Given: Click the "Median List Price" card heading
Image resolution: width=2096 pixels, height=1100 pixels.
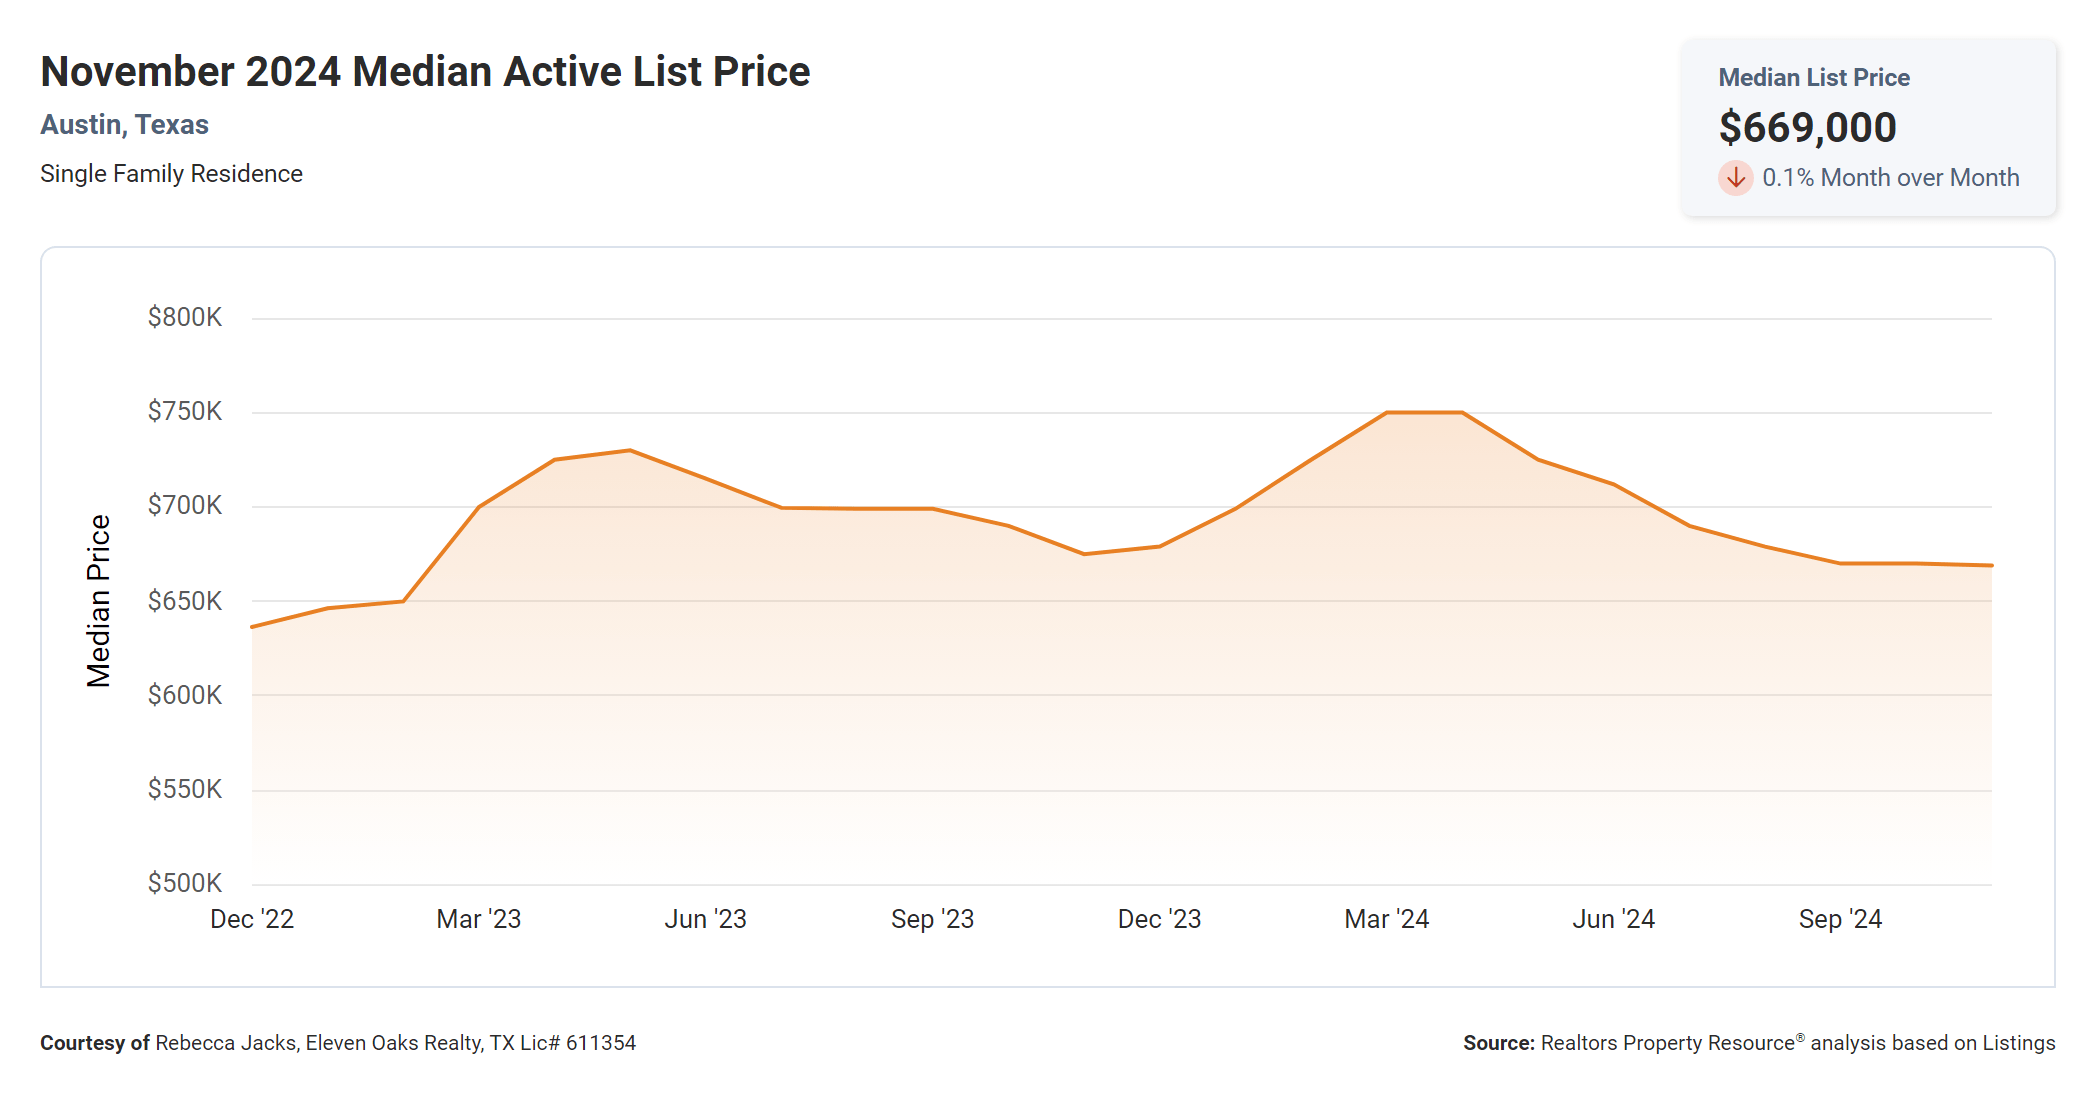Looking at the screenshot, I should 1813,78.
